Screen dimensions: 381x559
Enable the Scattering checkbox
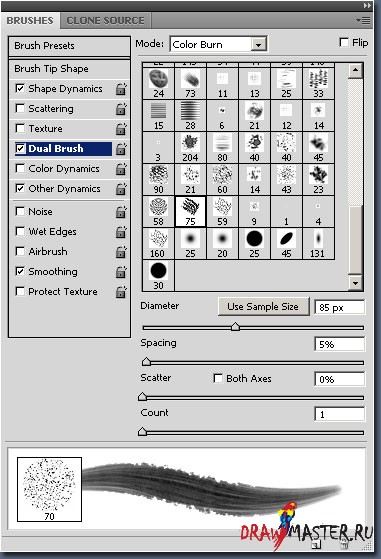tap(20, 108)
